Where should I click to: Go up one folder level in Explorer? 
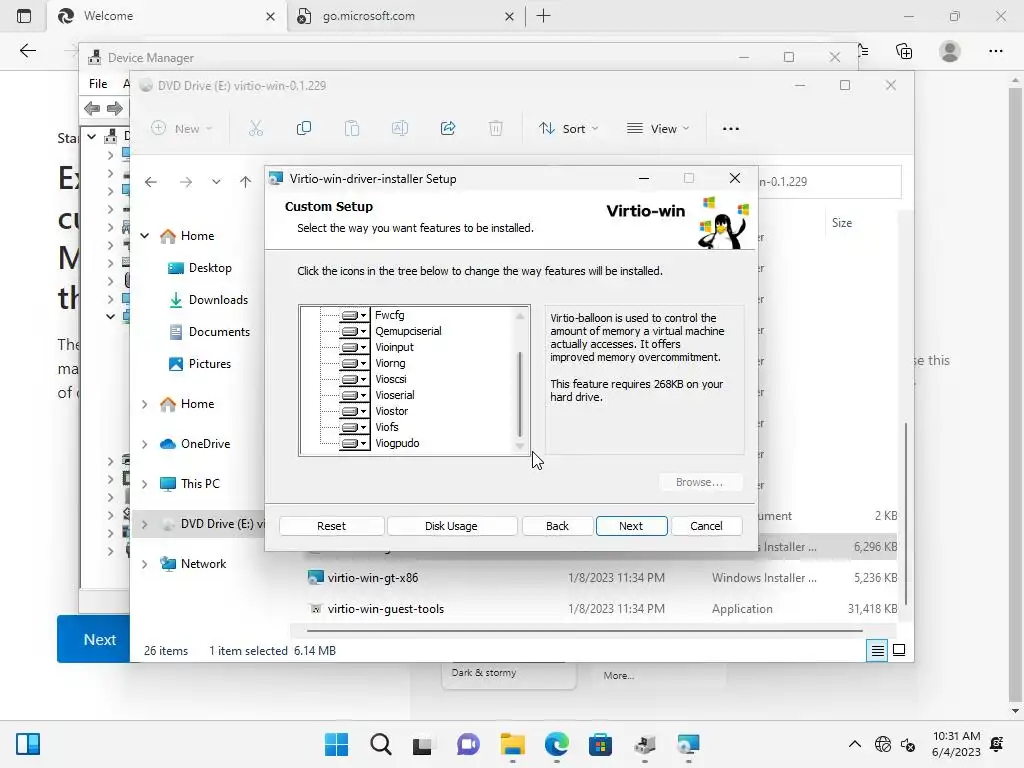(245, 182)
